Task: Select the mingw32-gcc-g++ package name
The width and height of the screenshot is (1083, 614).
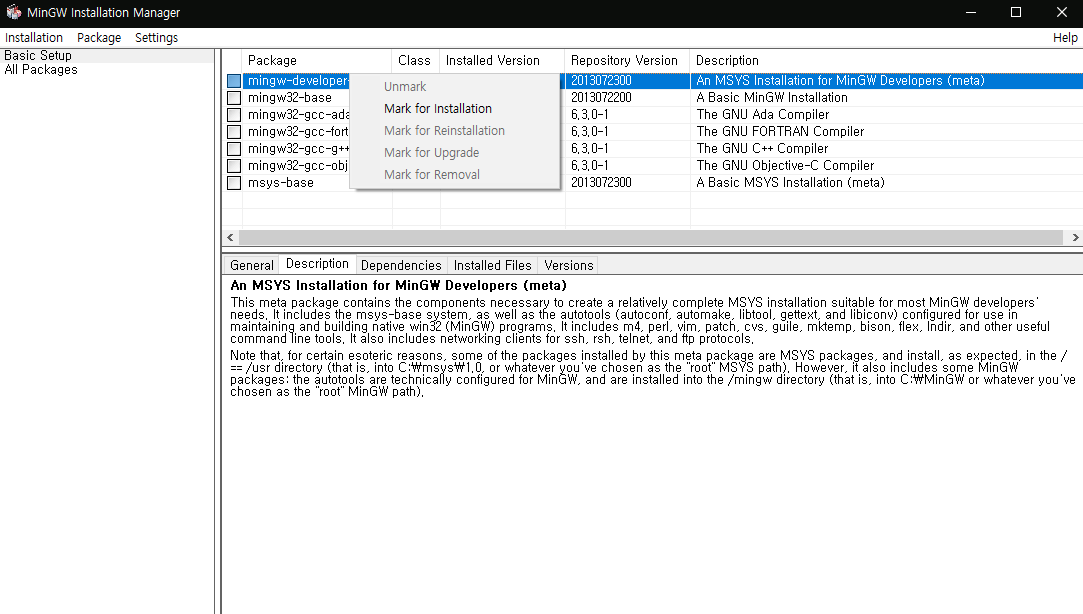Action: click(298, 148)
